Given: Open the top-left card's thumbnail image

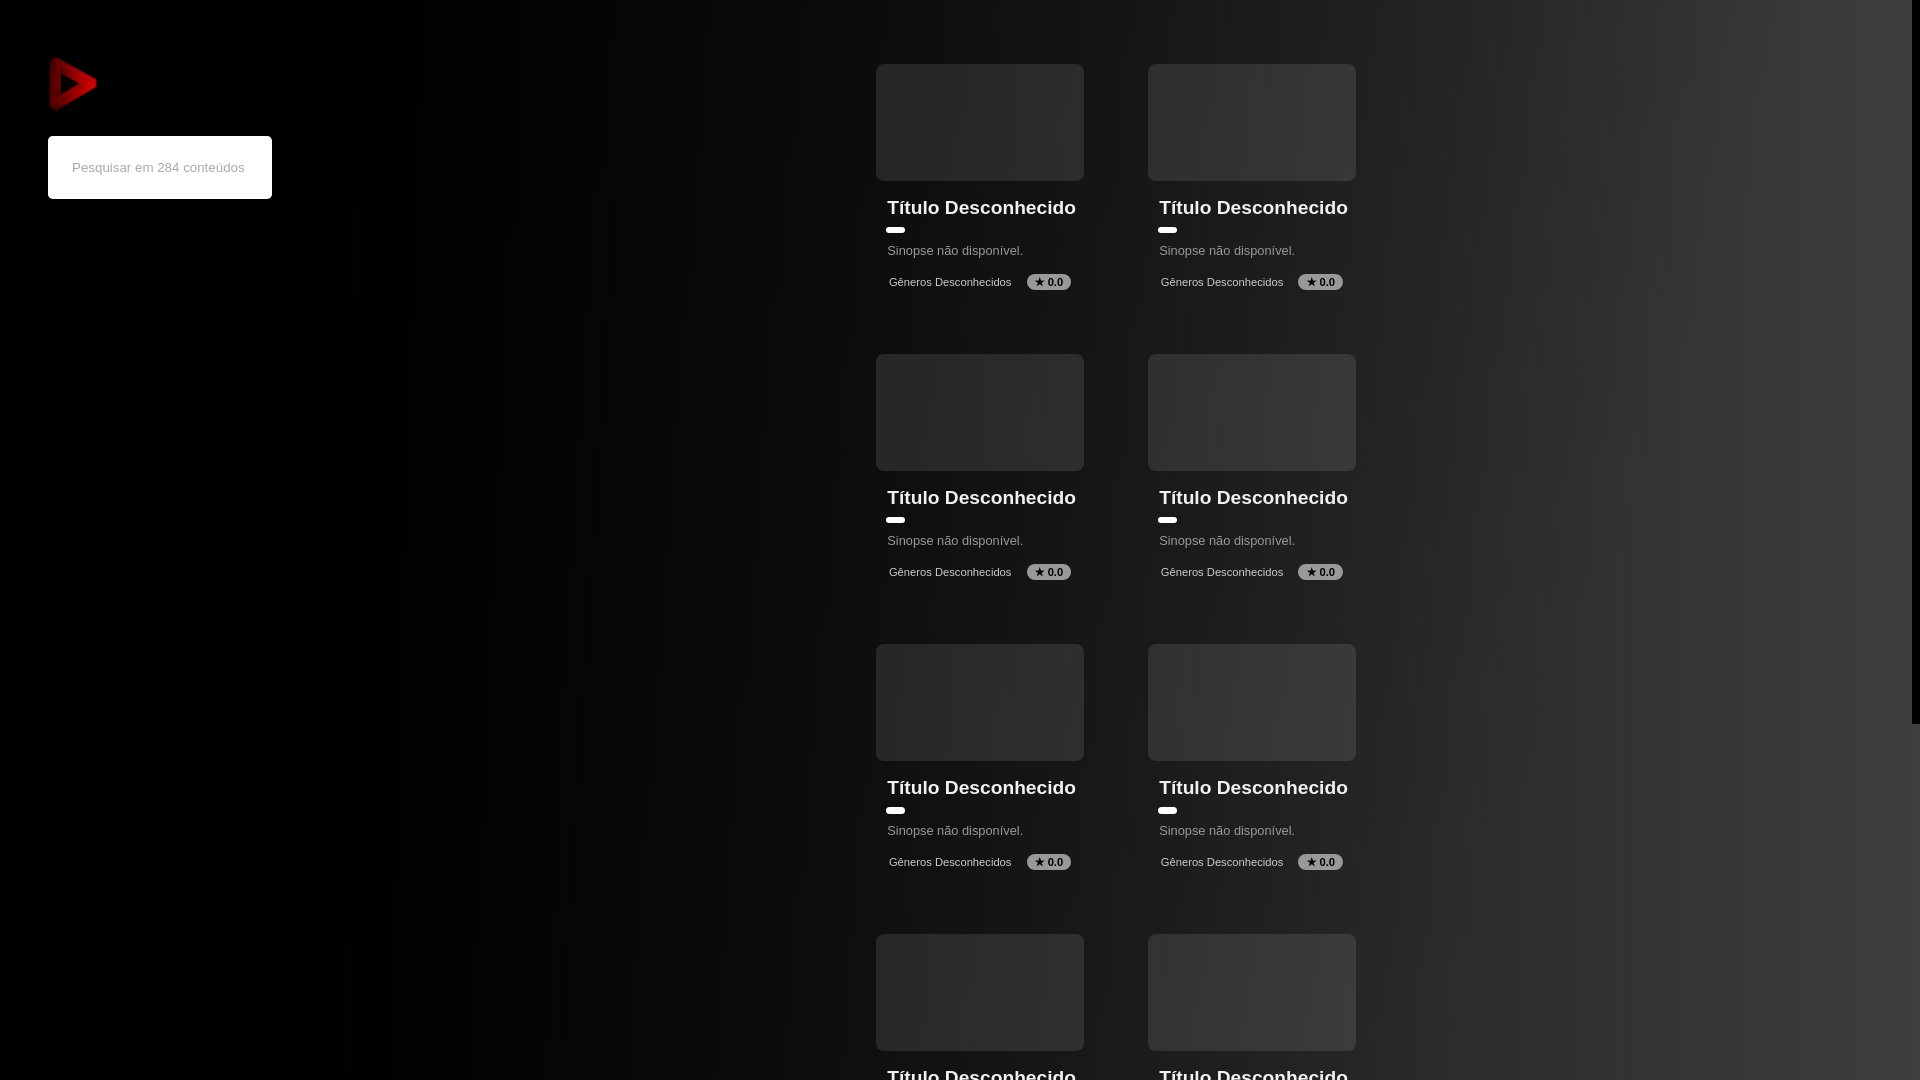Looking at the screenshot, I should point(979,122).
